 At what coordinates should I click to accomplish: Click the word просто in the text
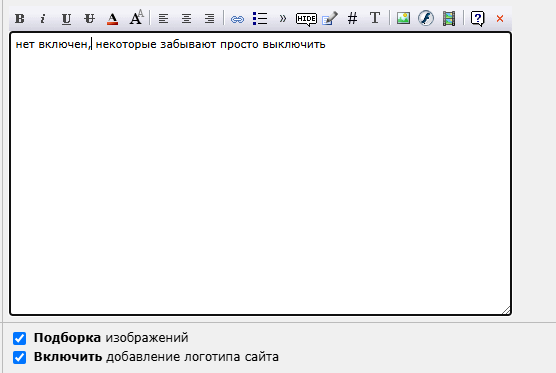point(239,45)
